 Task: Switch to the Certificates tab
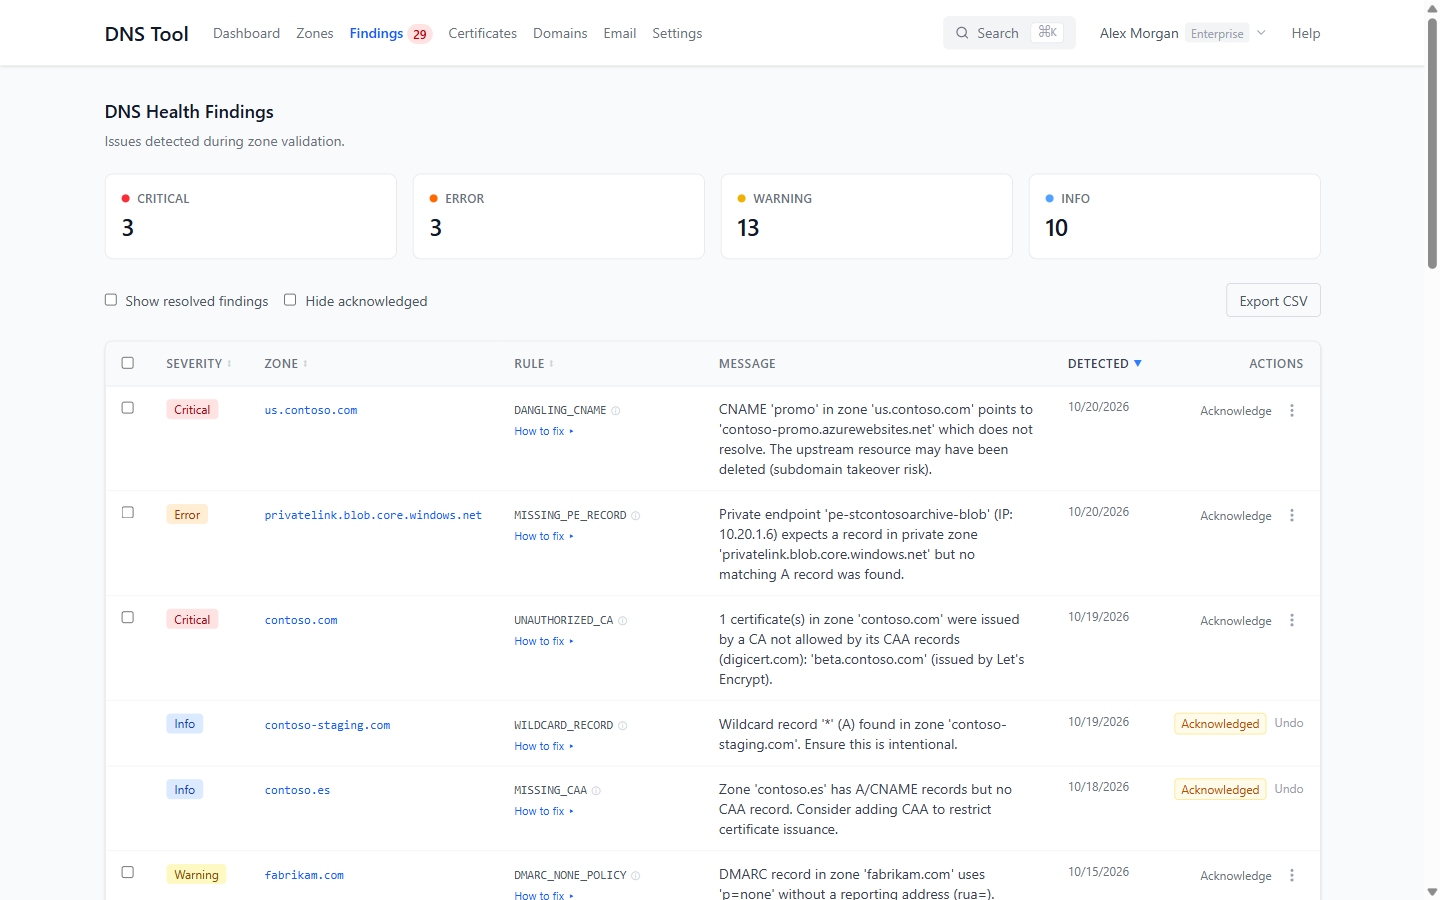pos(483,33)
